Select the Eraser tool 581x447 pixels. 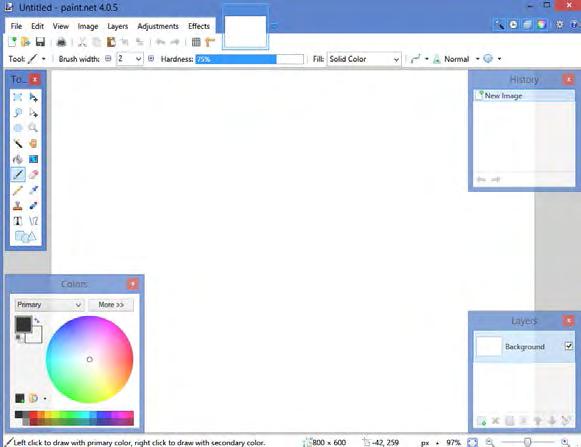point(33,175)
